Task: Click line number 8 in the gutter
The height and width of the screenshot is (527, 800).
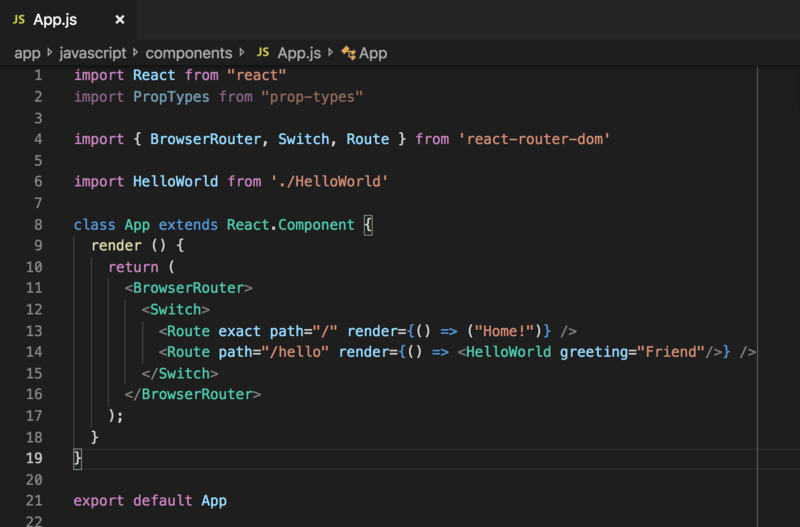Action: (x=38, y=225)
